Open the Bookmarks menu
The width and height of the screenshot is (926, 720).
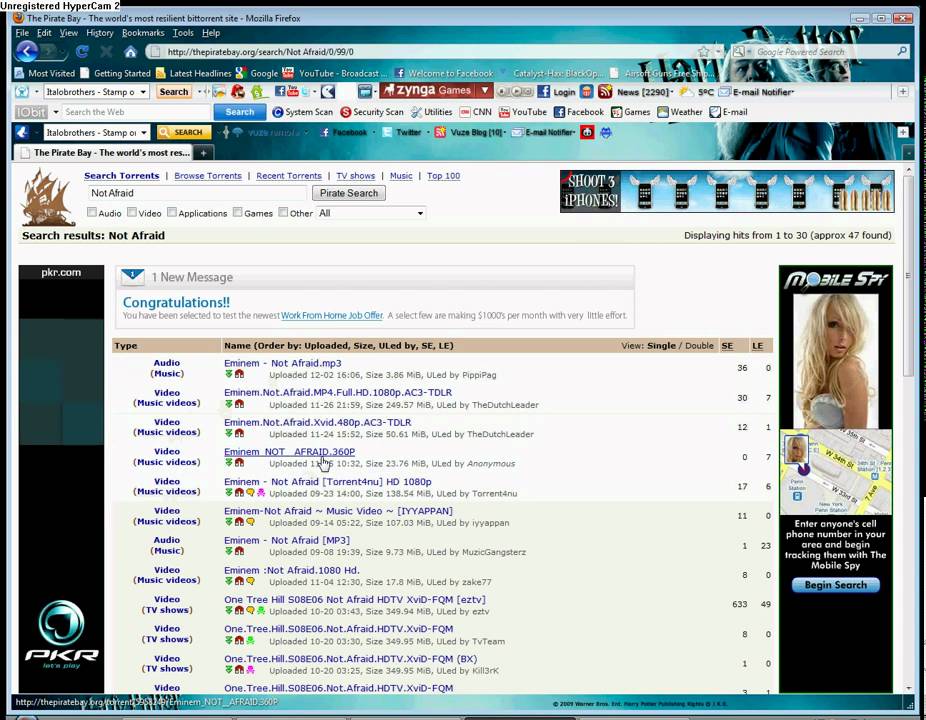coord(143,33)
